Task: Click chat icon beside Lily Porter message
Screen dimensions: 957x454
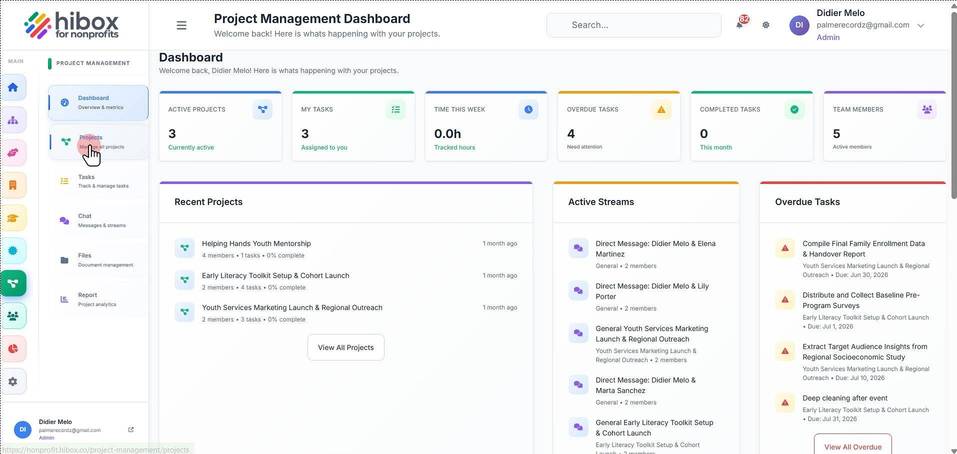Action: 578,290
